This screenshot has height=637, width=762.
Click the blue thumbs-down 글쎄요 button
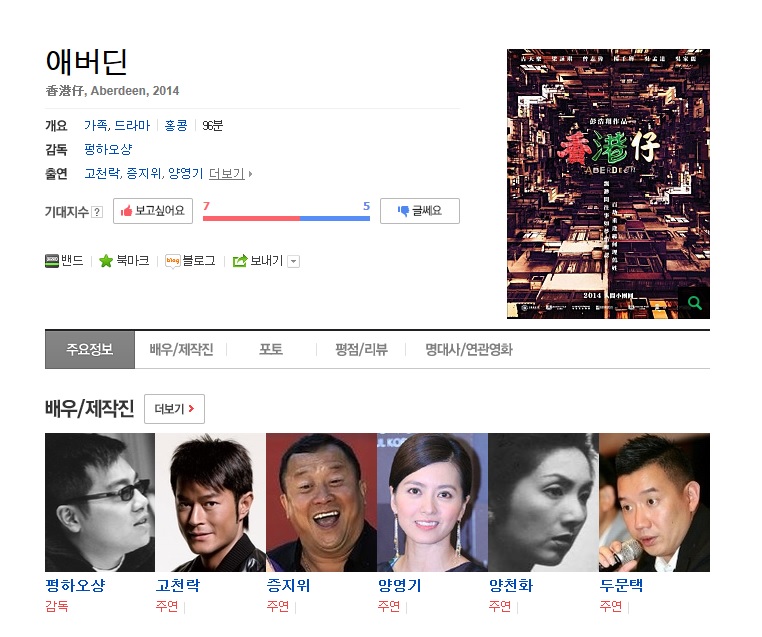click(x=420, y=211)
